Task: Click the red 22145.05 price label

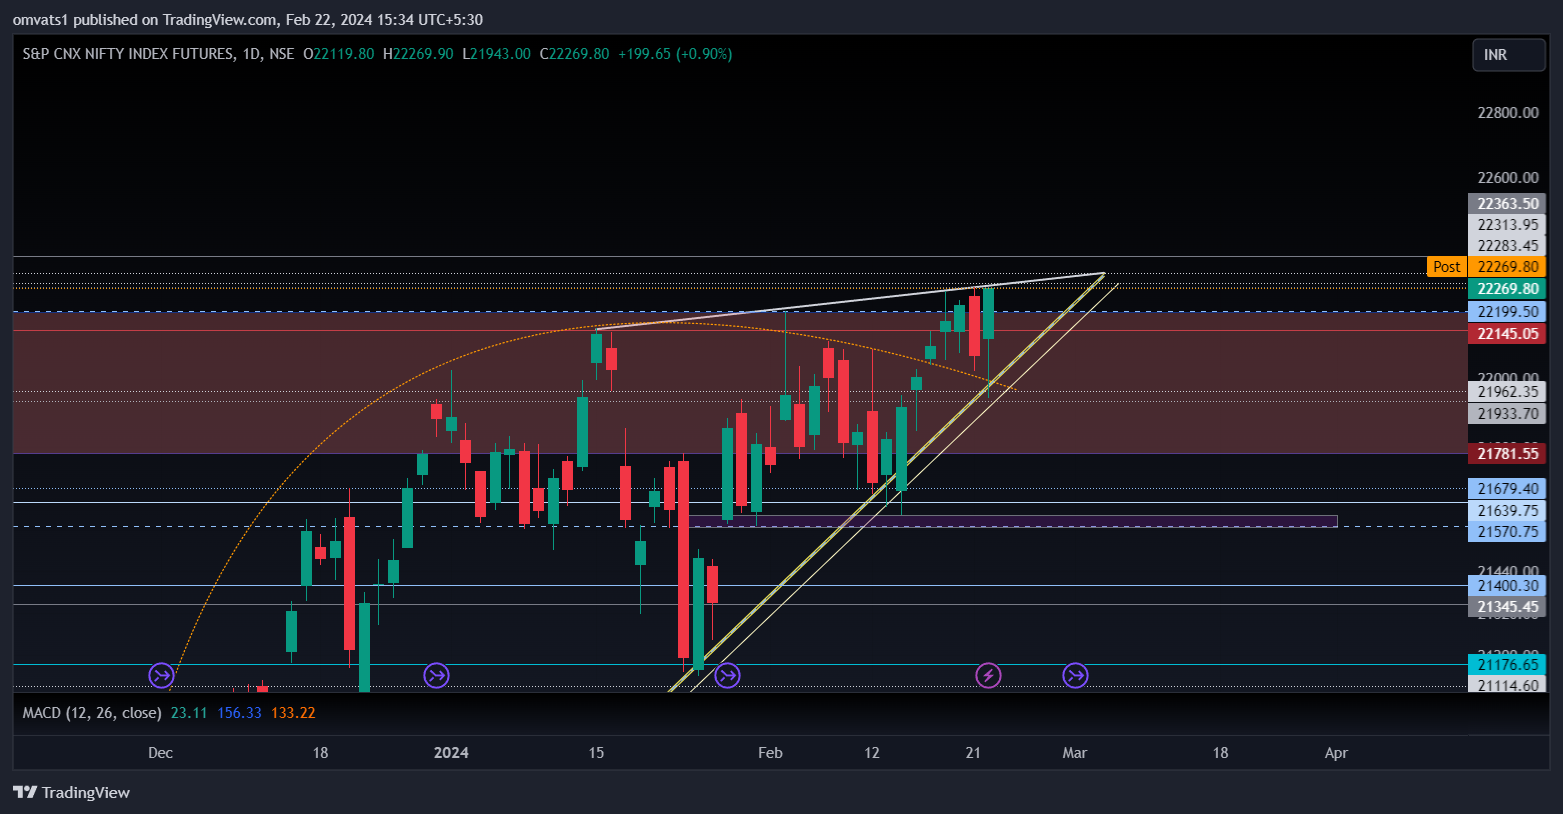Action: tap(1507, 334)
